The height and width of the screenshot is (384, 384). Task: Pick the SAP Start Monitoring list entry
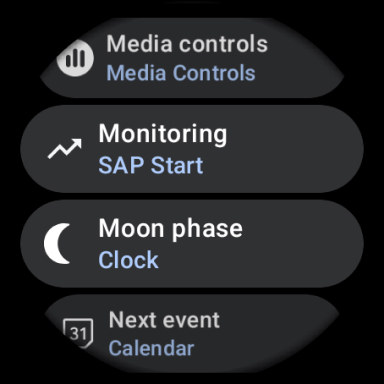coord(192,149)
